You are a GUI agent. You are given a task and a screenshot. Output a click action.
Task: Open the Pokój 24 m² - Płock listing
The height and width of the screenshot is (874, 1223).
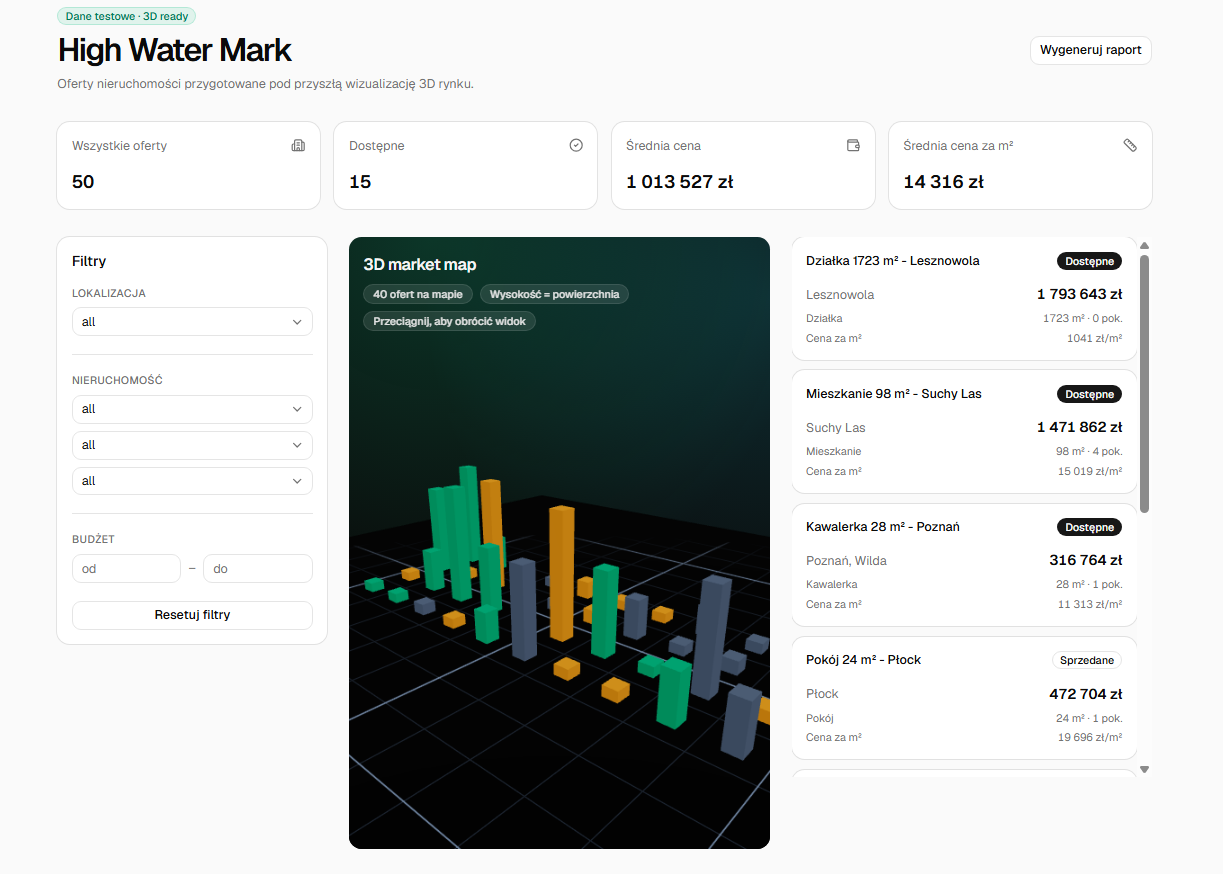point(964,698)
